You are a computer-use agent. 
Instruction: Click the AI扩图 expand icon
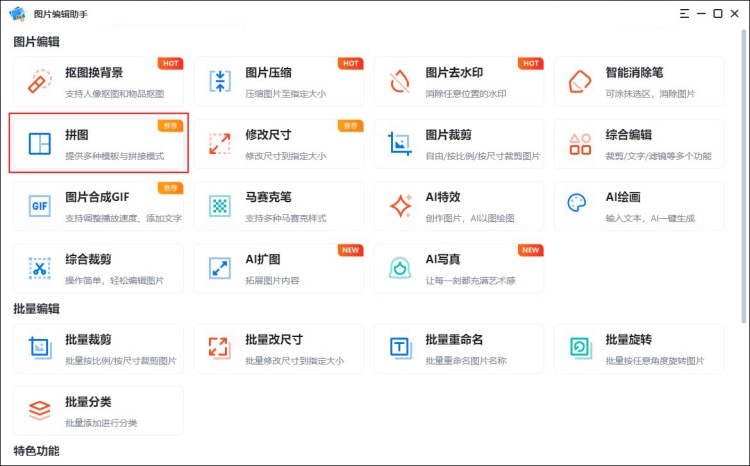(x=220, y=268)
